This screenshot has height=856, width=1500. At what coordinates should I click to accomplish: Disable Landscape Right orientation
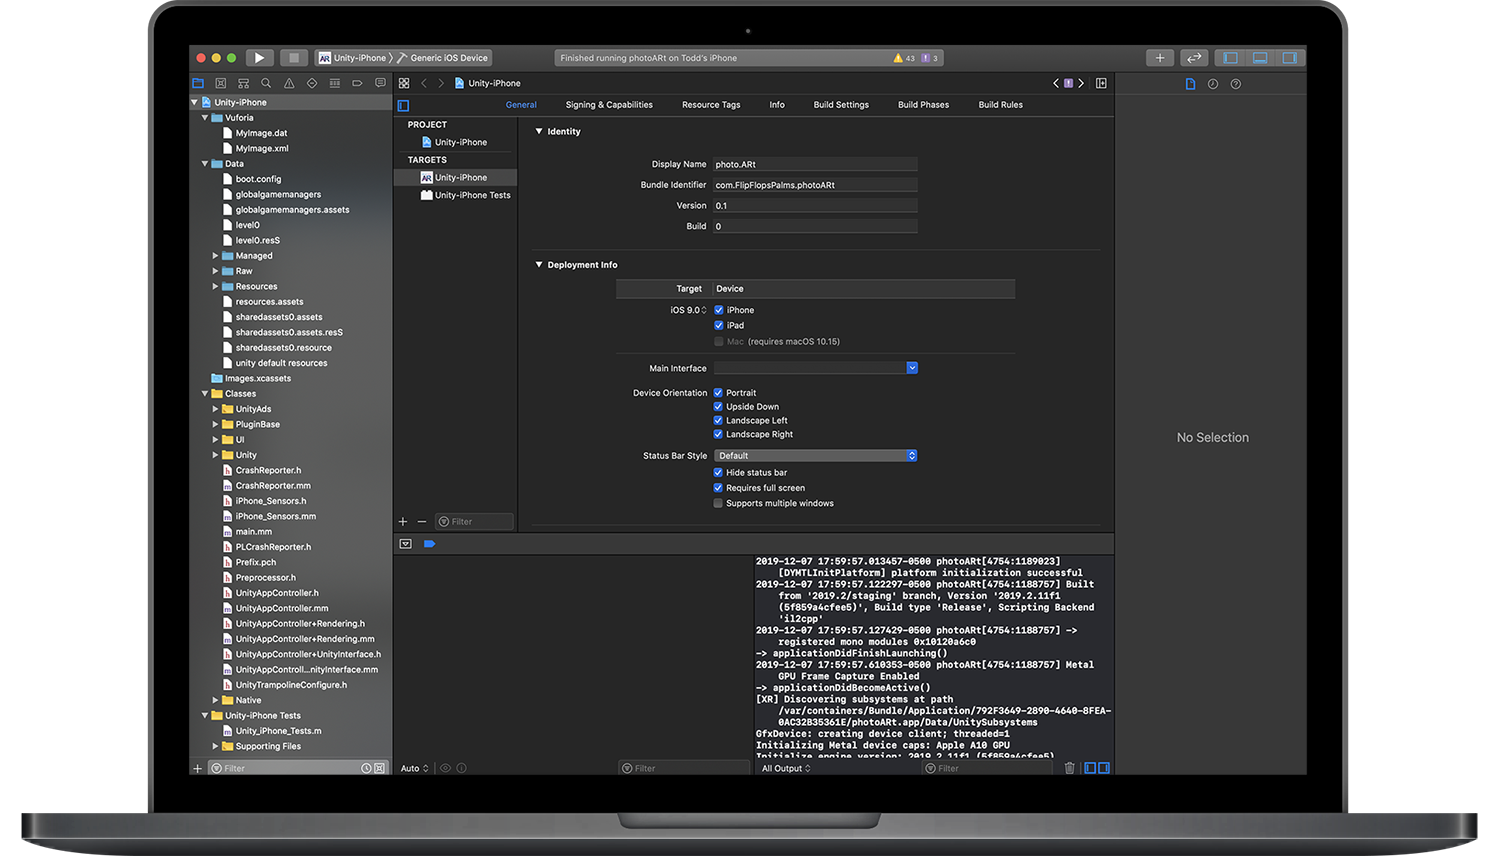[x=718, y=434]
